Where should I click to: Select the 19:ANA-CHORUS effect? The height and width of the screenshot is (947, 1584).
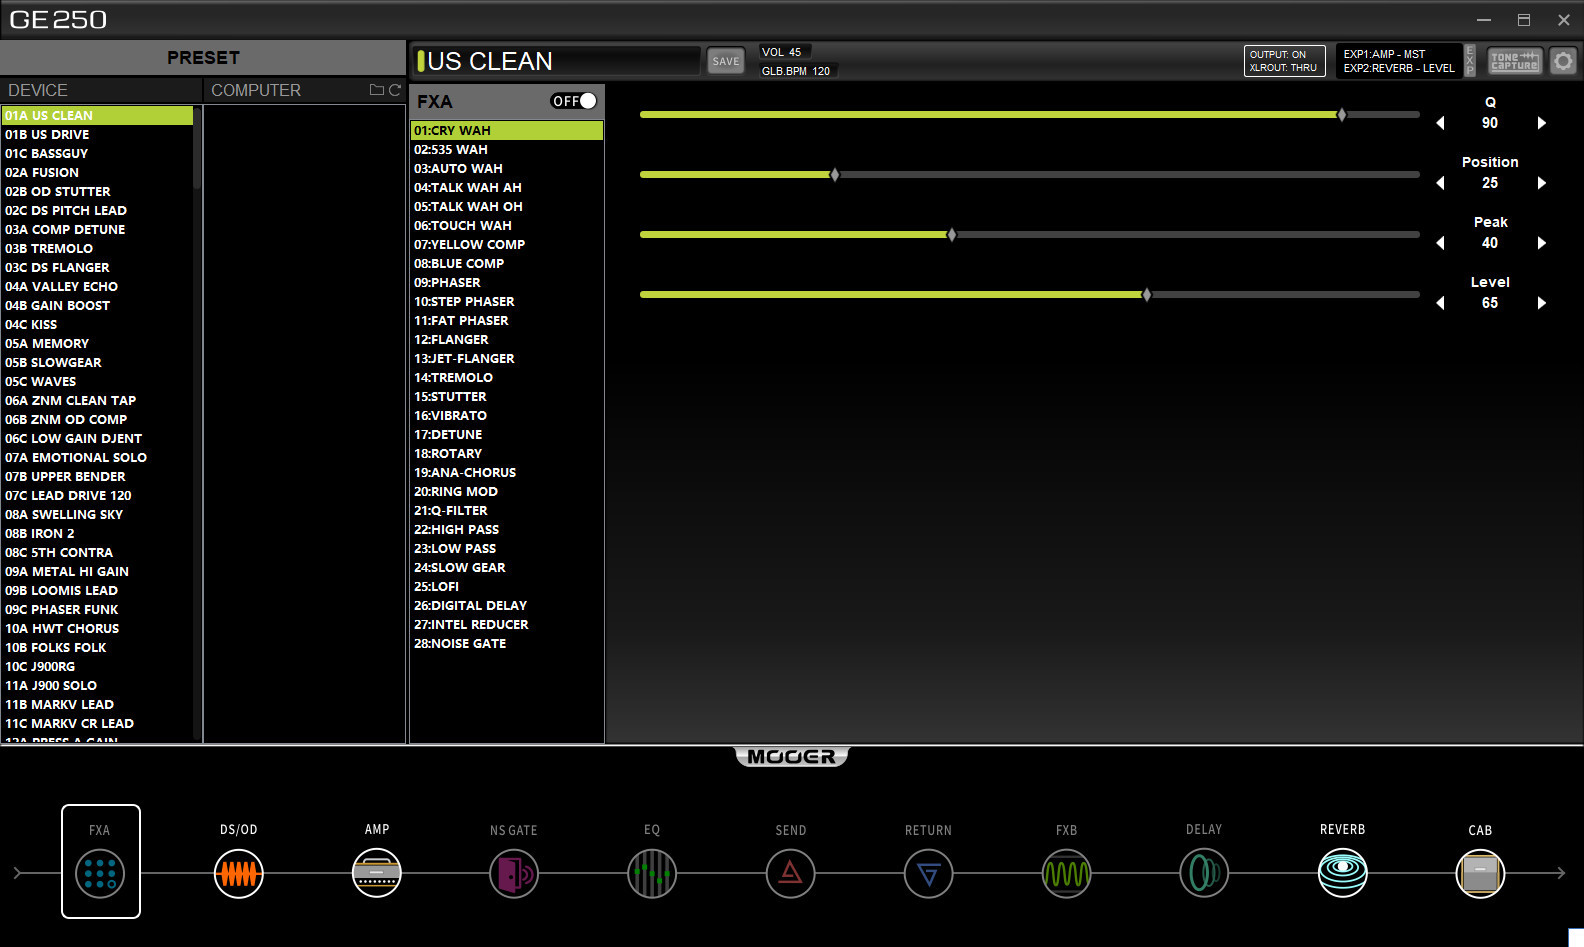point(507,473)
